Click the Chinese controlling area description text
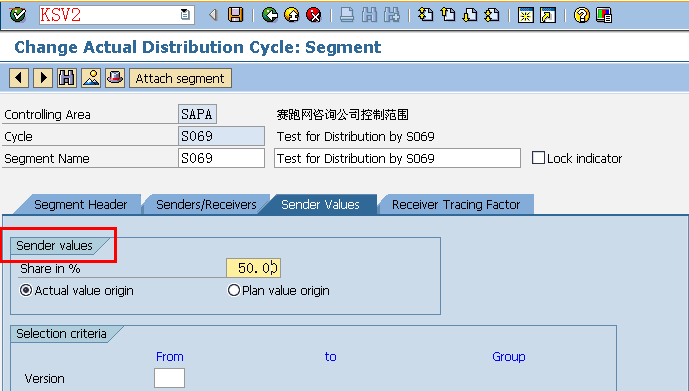The image size is (689, 391). (x=343, y=115)
